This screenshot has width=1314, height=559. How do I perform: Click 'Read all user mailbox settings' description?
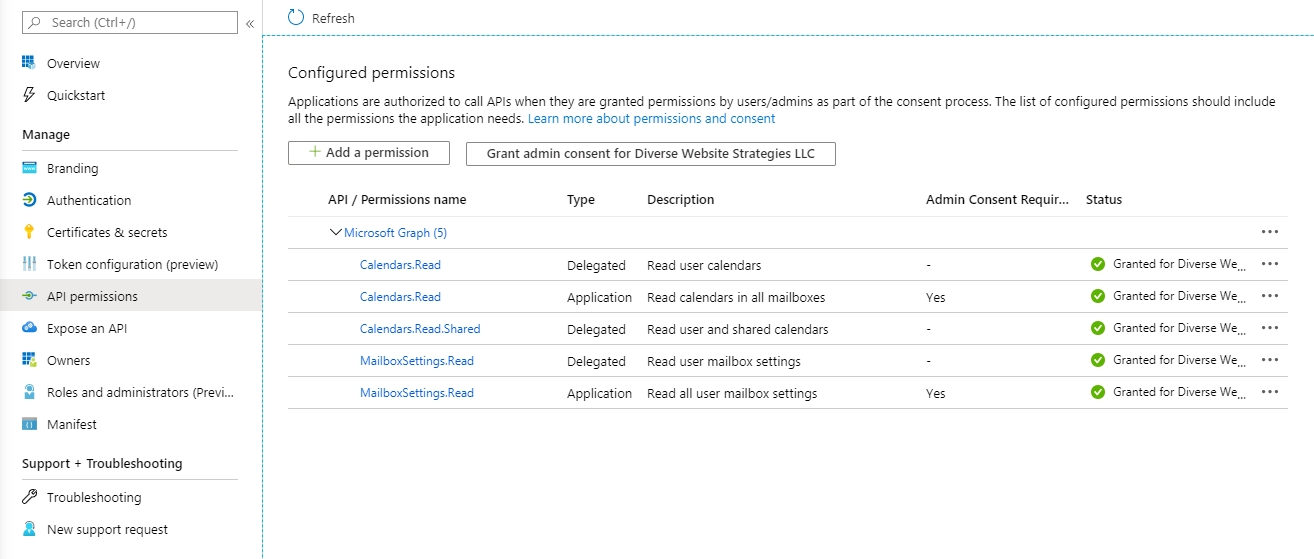732,393
